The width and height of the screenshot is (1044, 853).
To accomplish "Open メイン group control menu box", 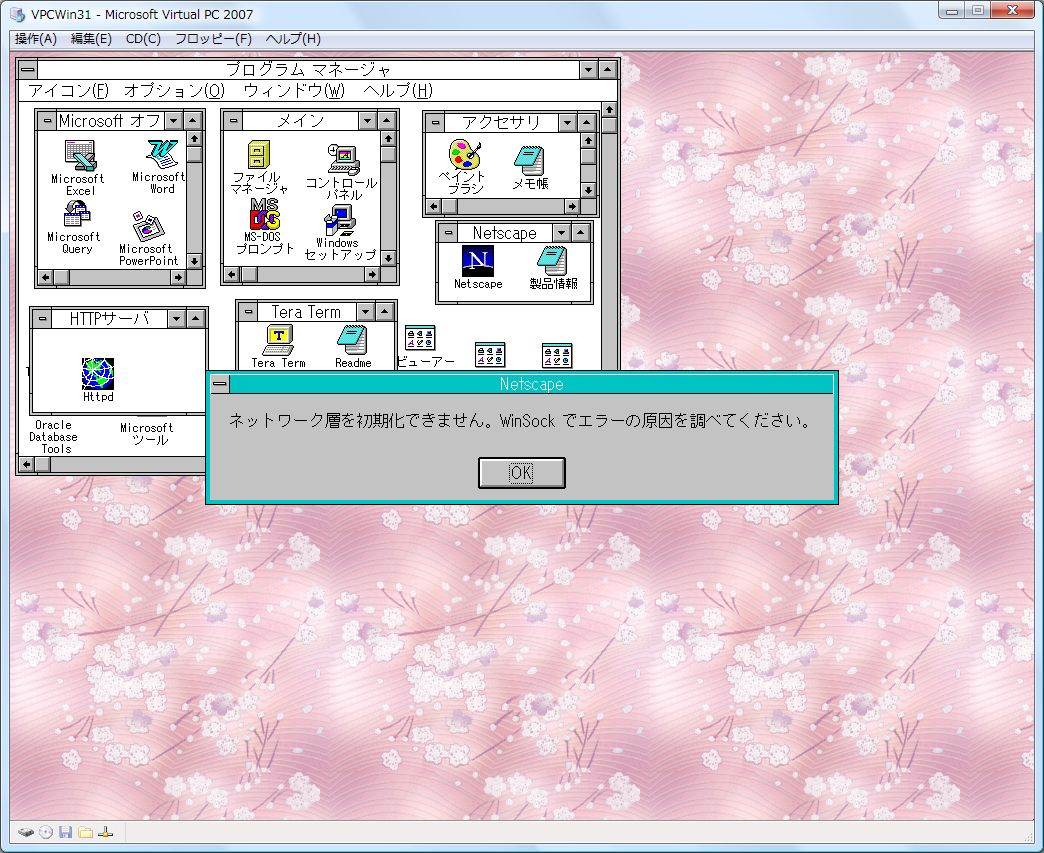I will point(233,121).
